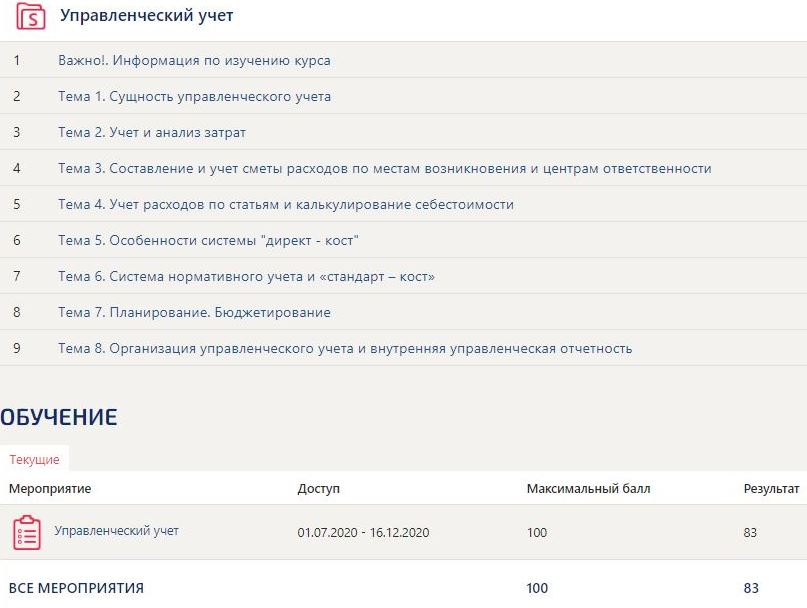This screenshot has width=807, height=608.
Task: Click the Доступ column header
Action: click(x=319, y=489)
